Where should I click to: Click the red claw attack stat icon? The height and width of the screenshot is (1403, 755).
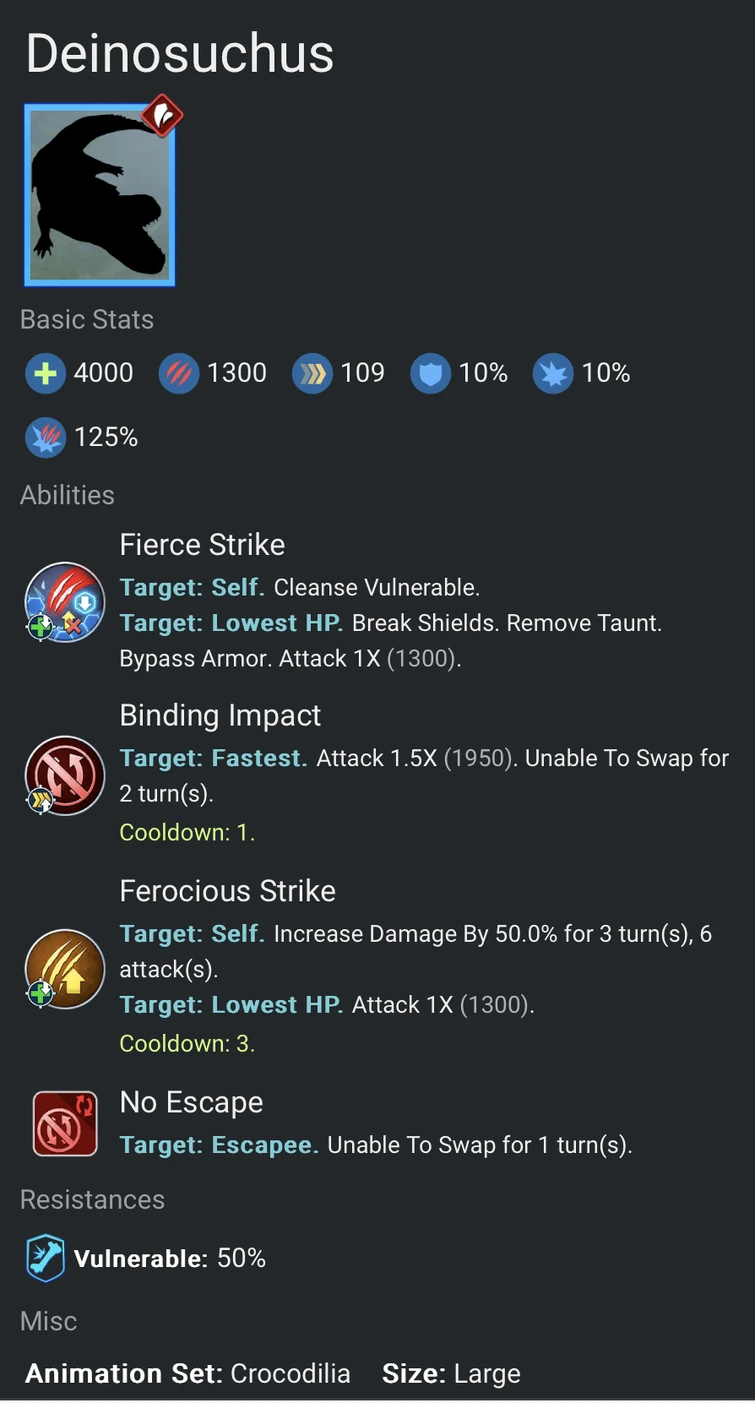coord(178,374)
